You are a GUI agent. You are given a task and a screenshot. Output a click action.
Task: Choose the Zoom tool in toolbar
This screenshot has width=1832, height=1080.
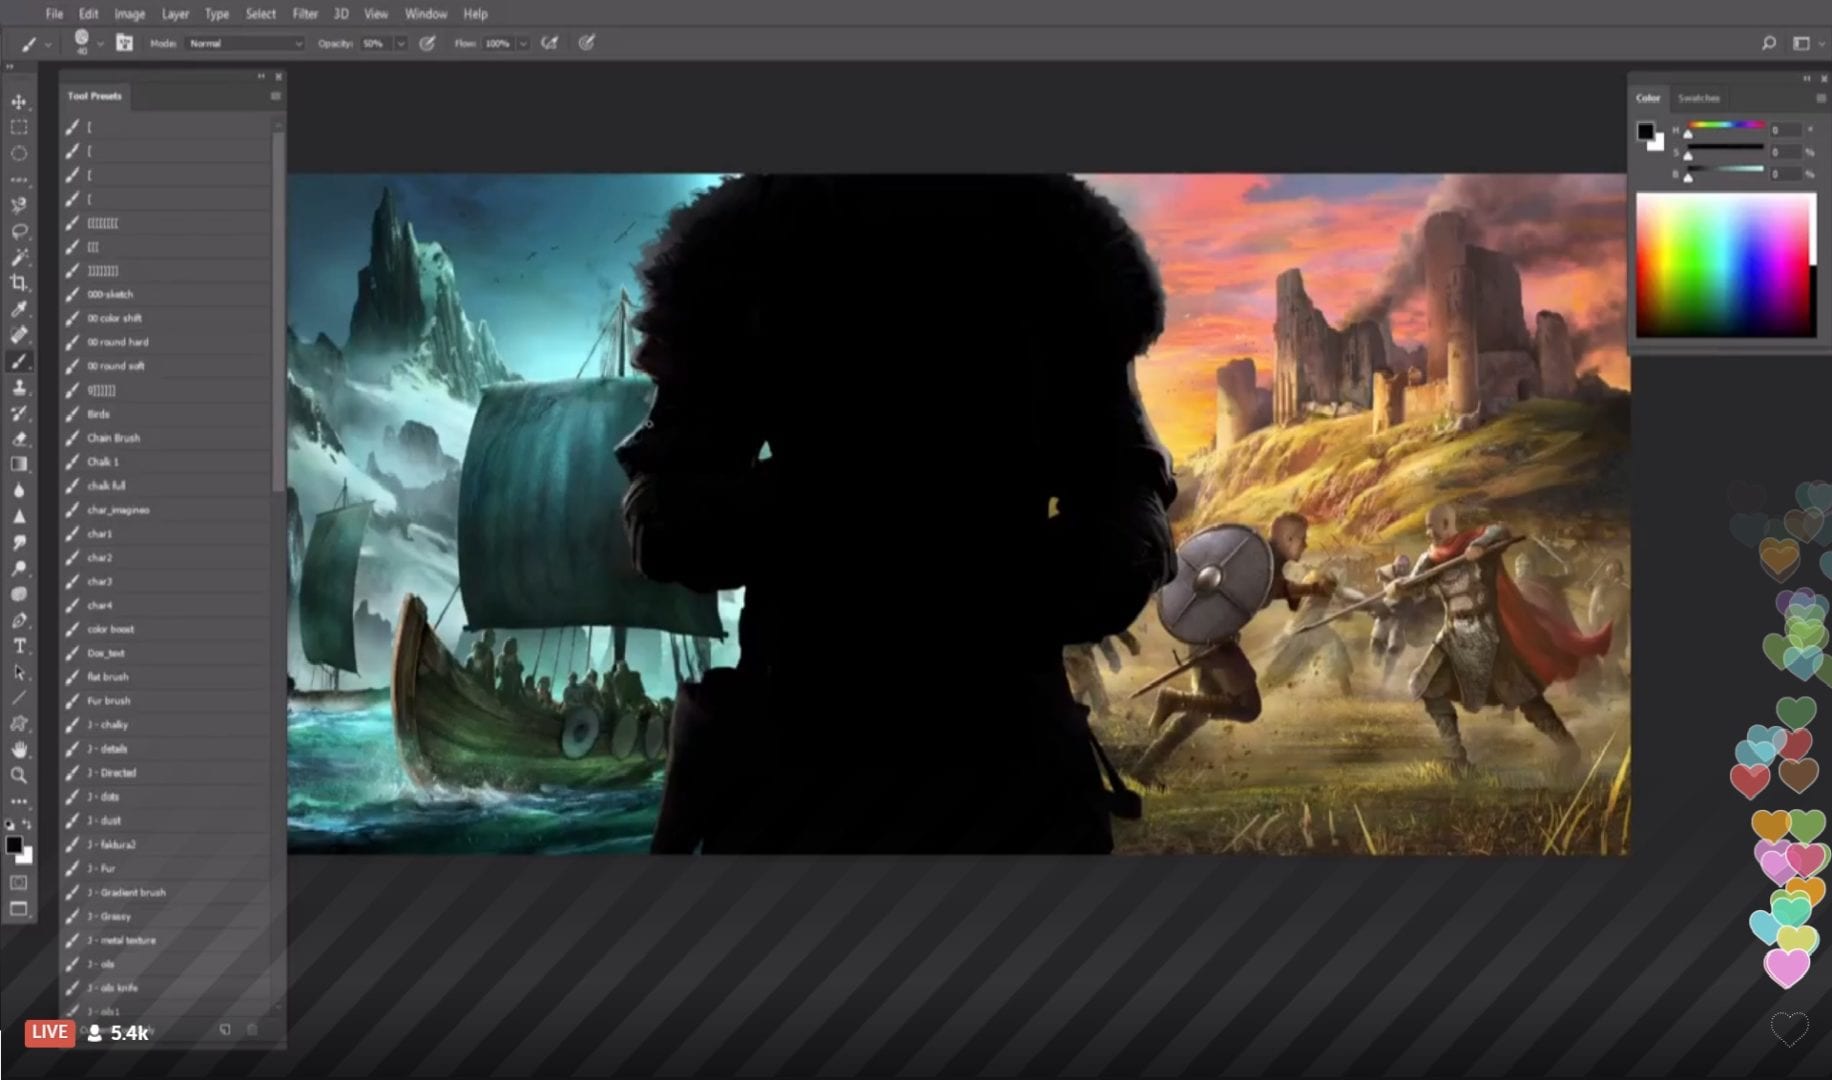pos(19,775)
